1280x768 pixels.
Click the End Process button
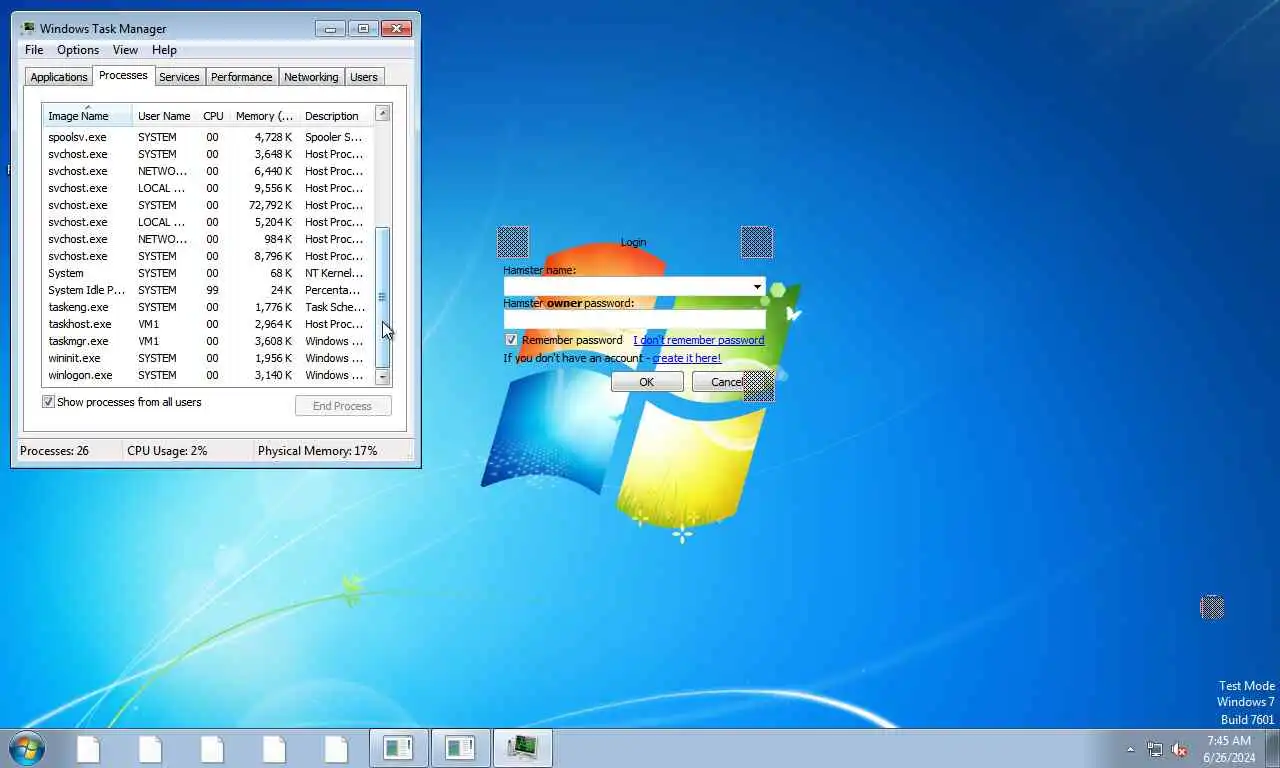[343, 406]
